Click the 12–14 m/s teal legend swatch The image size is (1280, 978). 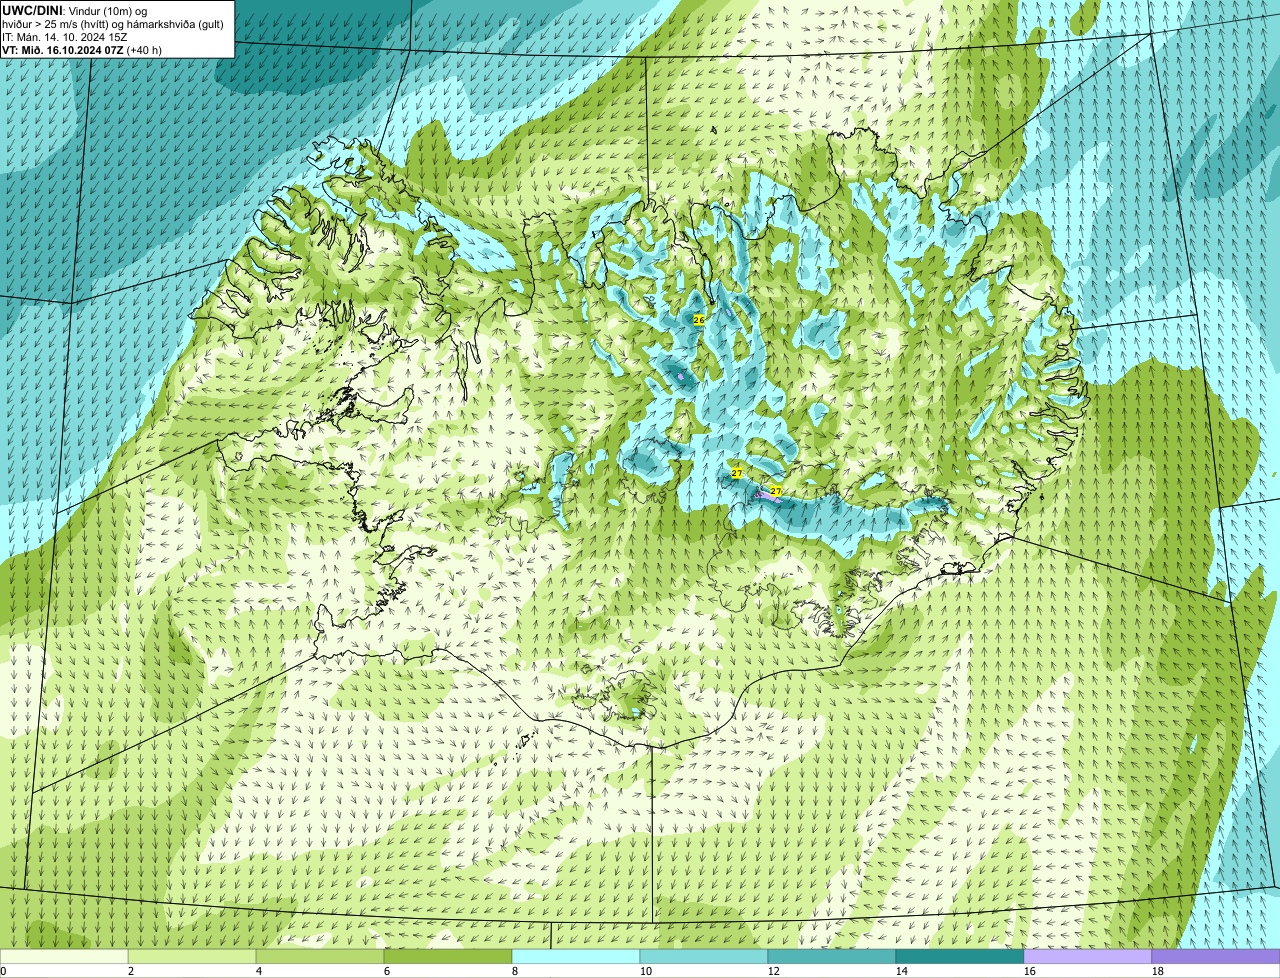(832, 956)
